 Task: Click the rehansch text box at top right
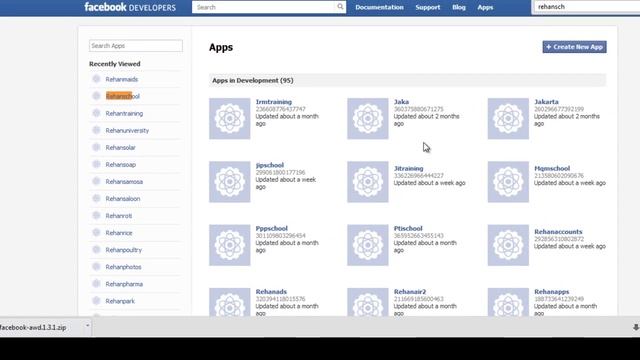click(587, 7)
